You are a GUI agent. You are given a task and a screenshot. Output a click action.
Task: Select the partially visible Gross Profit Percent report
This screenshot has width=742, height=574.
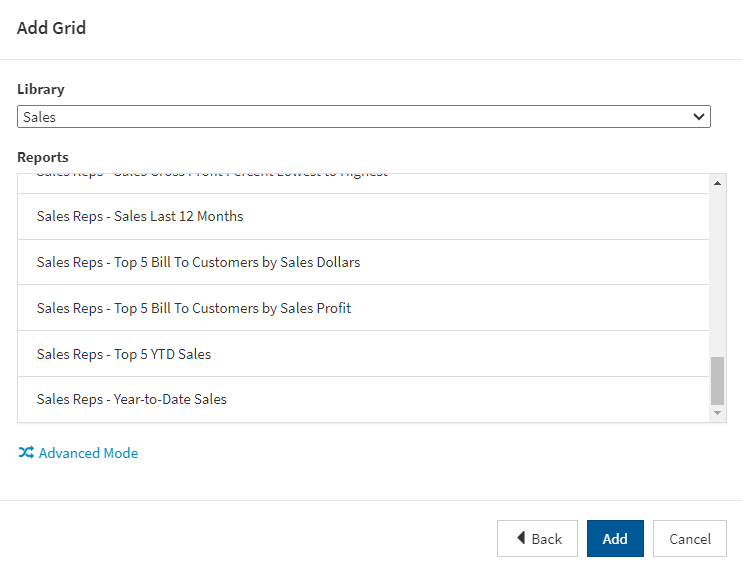tap(363, 183)
